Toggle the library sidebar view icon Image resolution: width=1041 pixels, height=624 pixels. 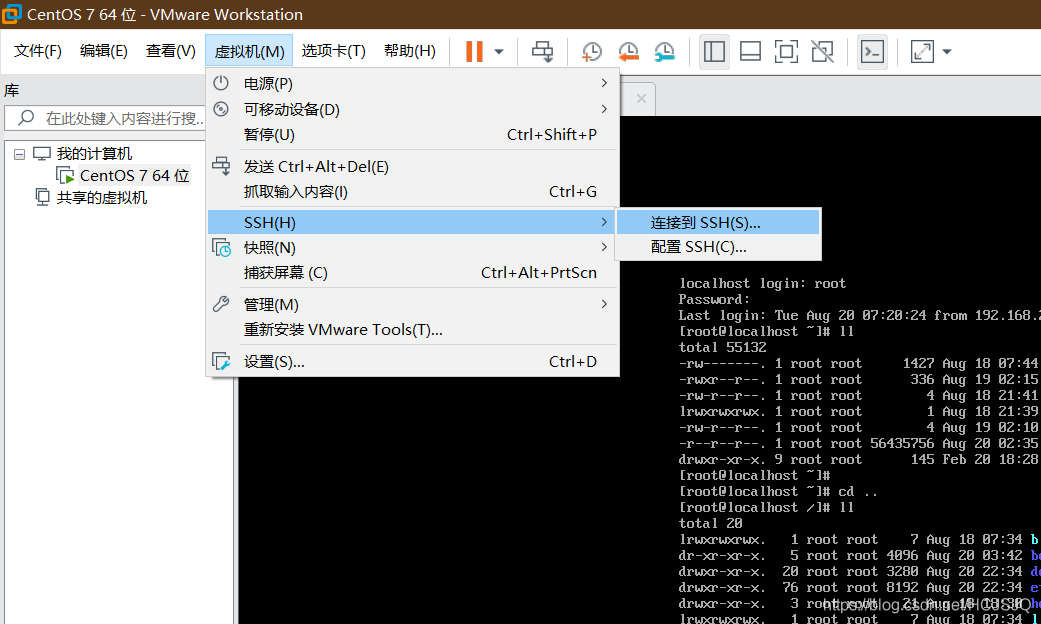714,51
